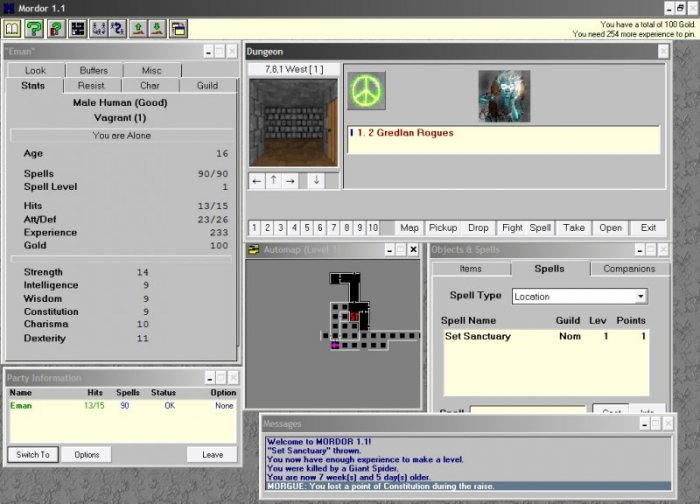The width and height of the screenshot is (700, 504).
Task: Click the 3D dungeon corridor view
Action: [293, 123]
